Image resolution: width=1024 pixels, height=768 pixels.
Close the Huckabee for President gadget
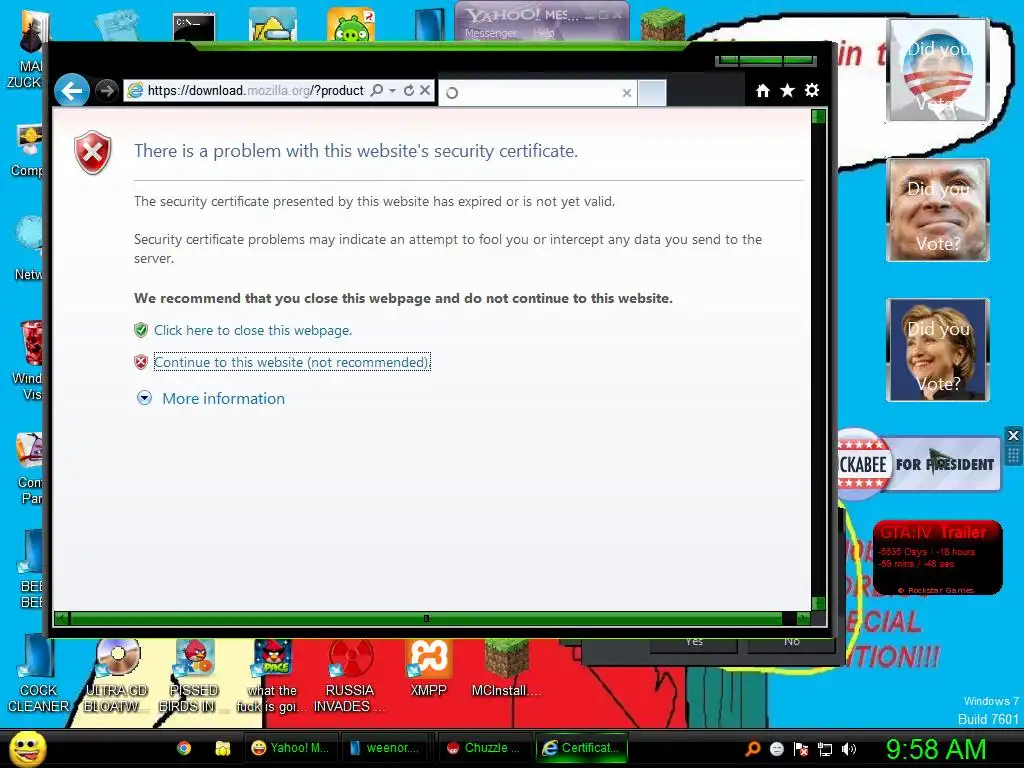click(x=1013, y=436)
